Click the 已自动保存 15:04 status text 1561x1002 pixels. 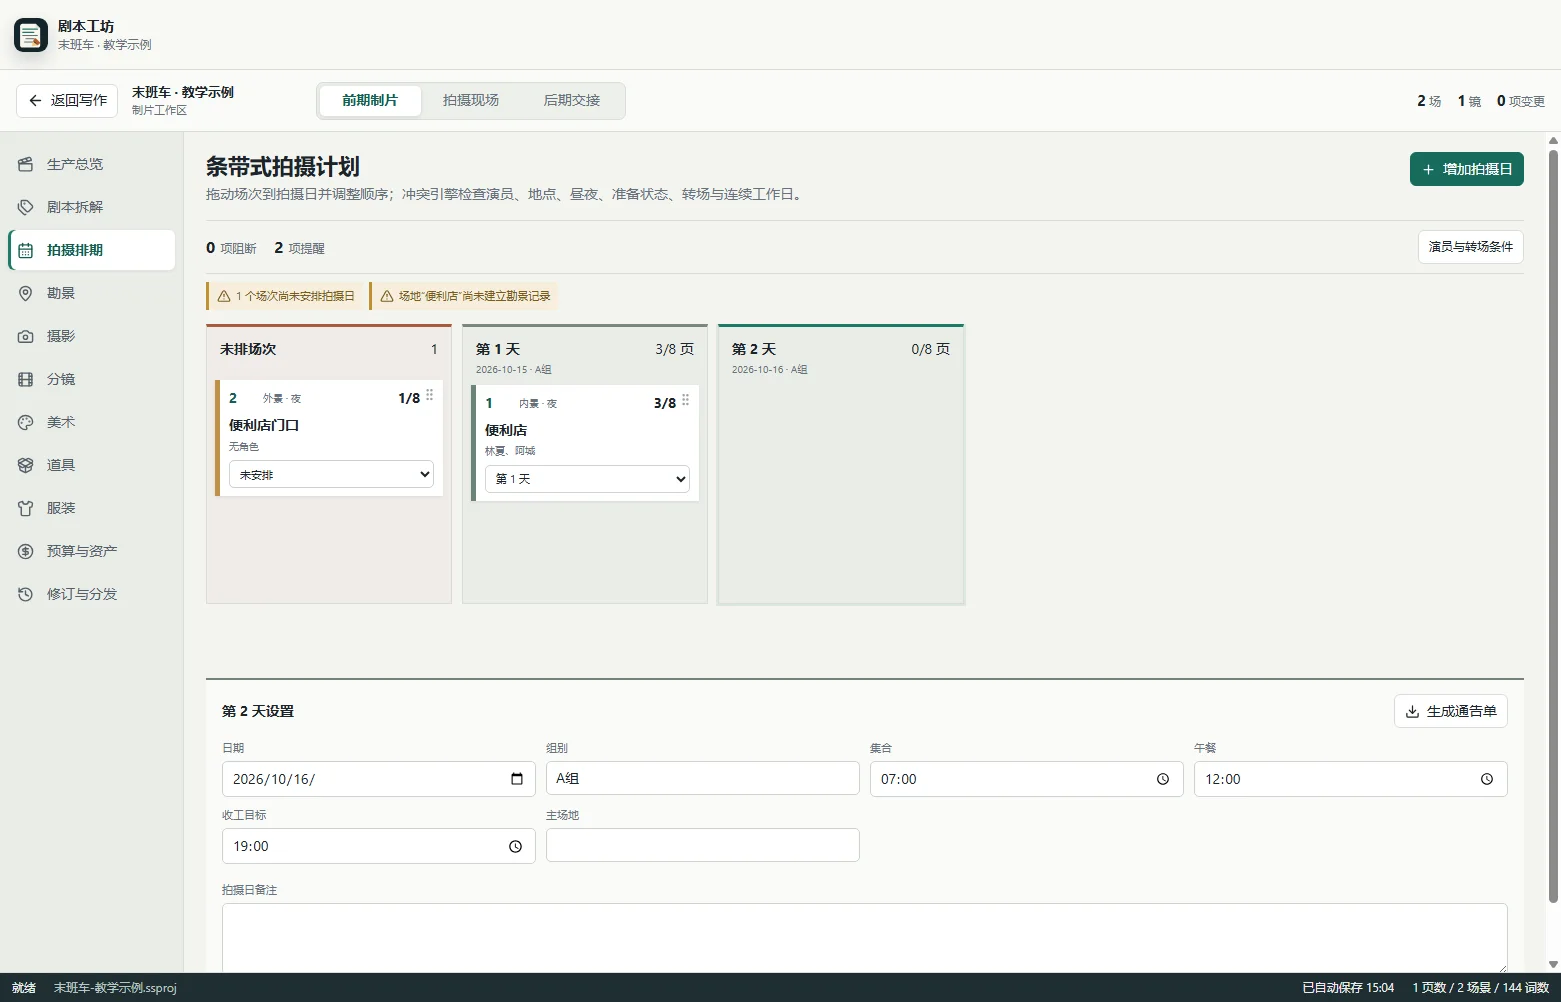[1348, 988]
